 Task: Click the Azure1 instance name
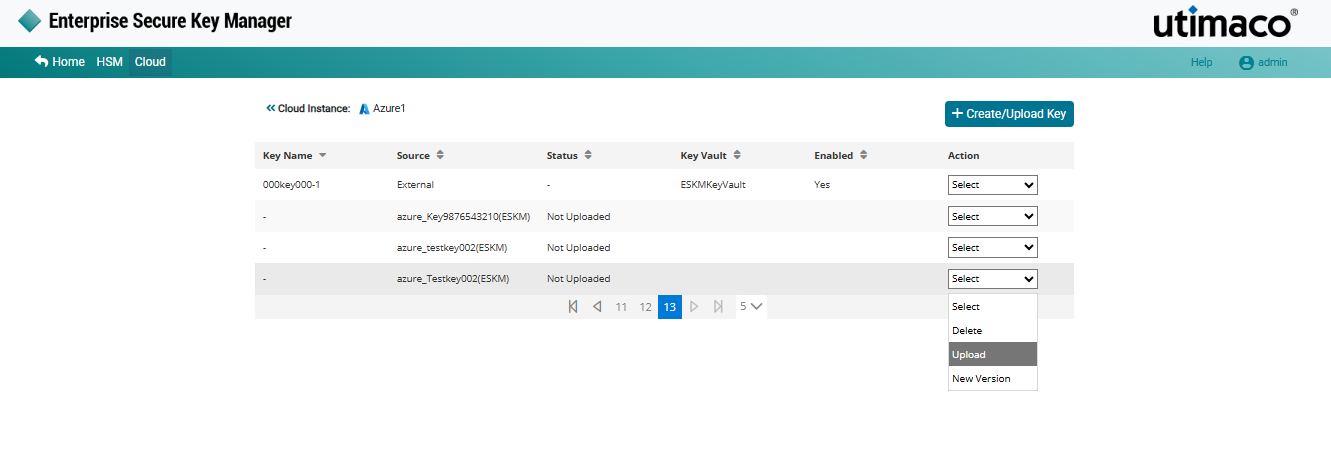(390, 108)
